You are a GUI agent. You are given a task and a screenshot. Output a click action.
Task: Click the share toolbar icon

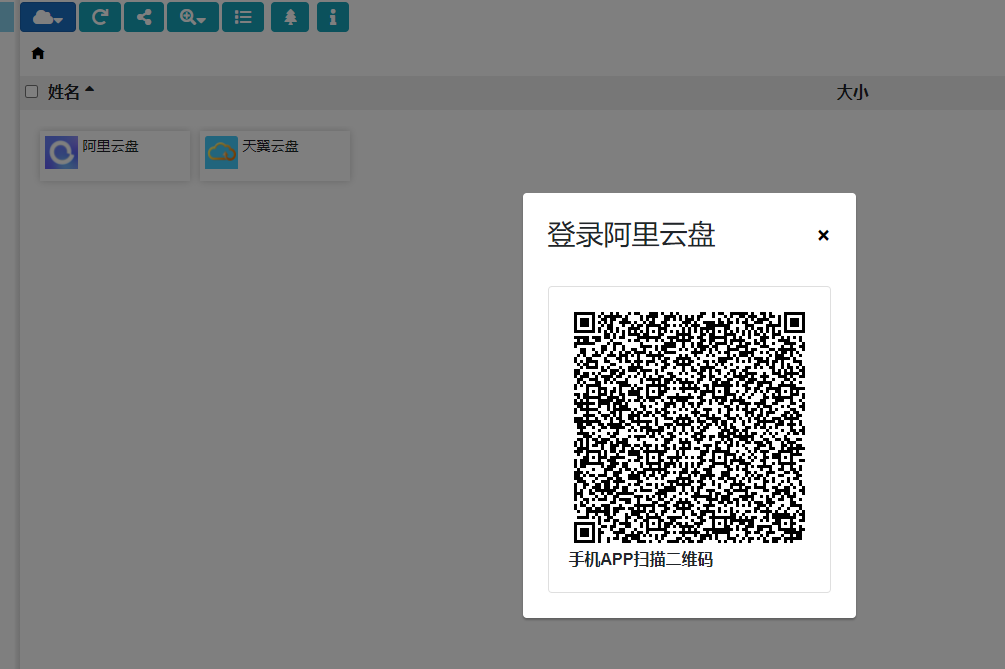[144, 17]
